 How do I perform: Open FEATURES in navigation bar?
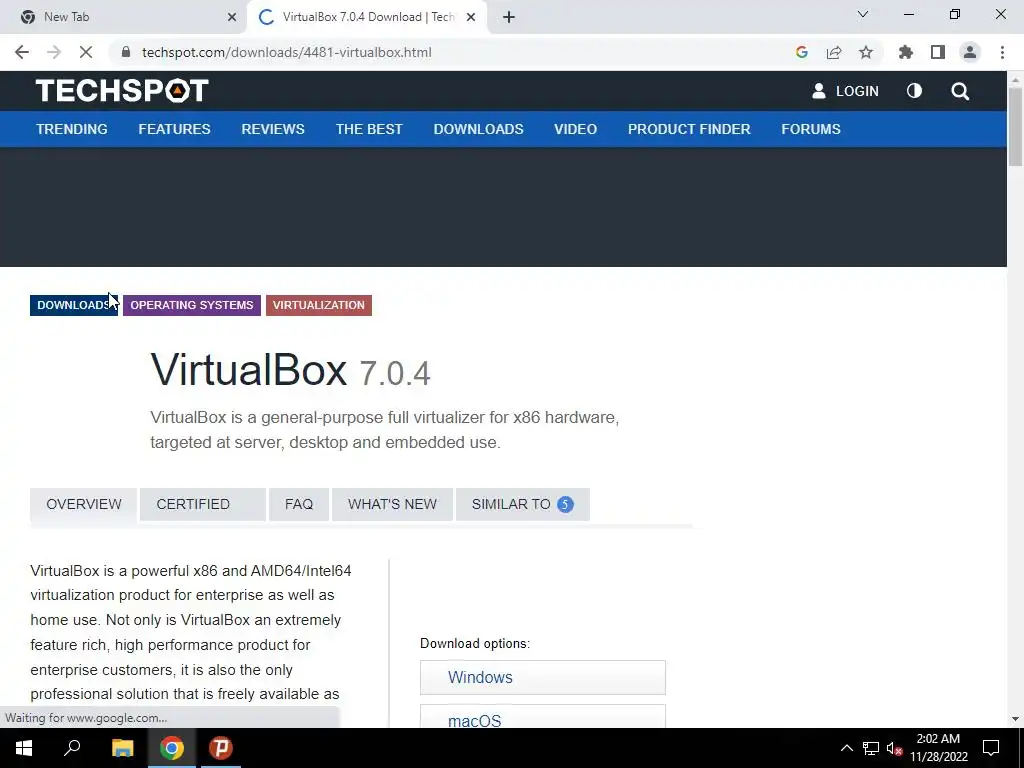point(174,129)
